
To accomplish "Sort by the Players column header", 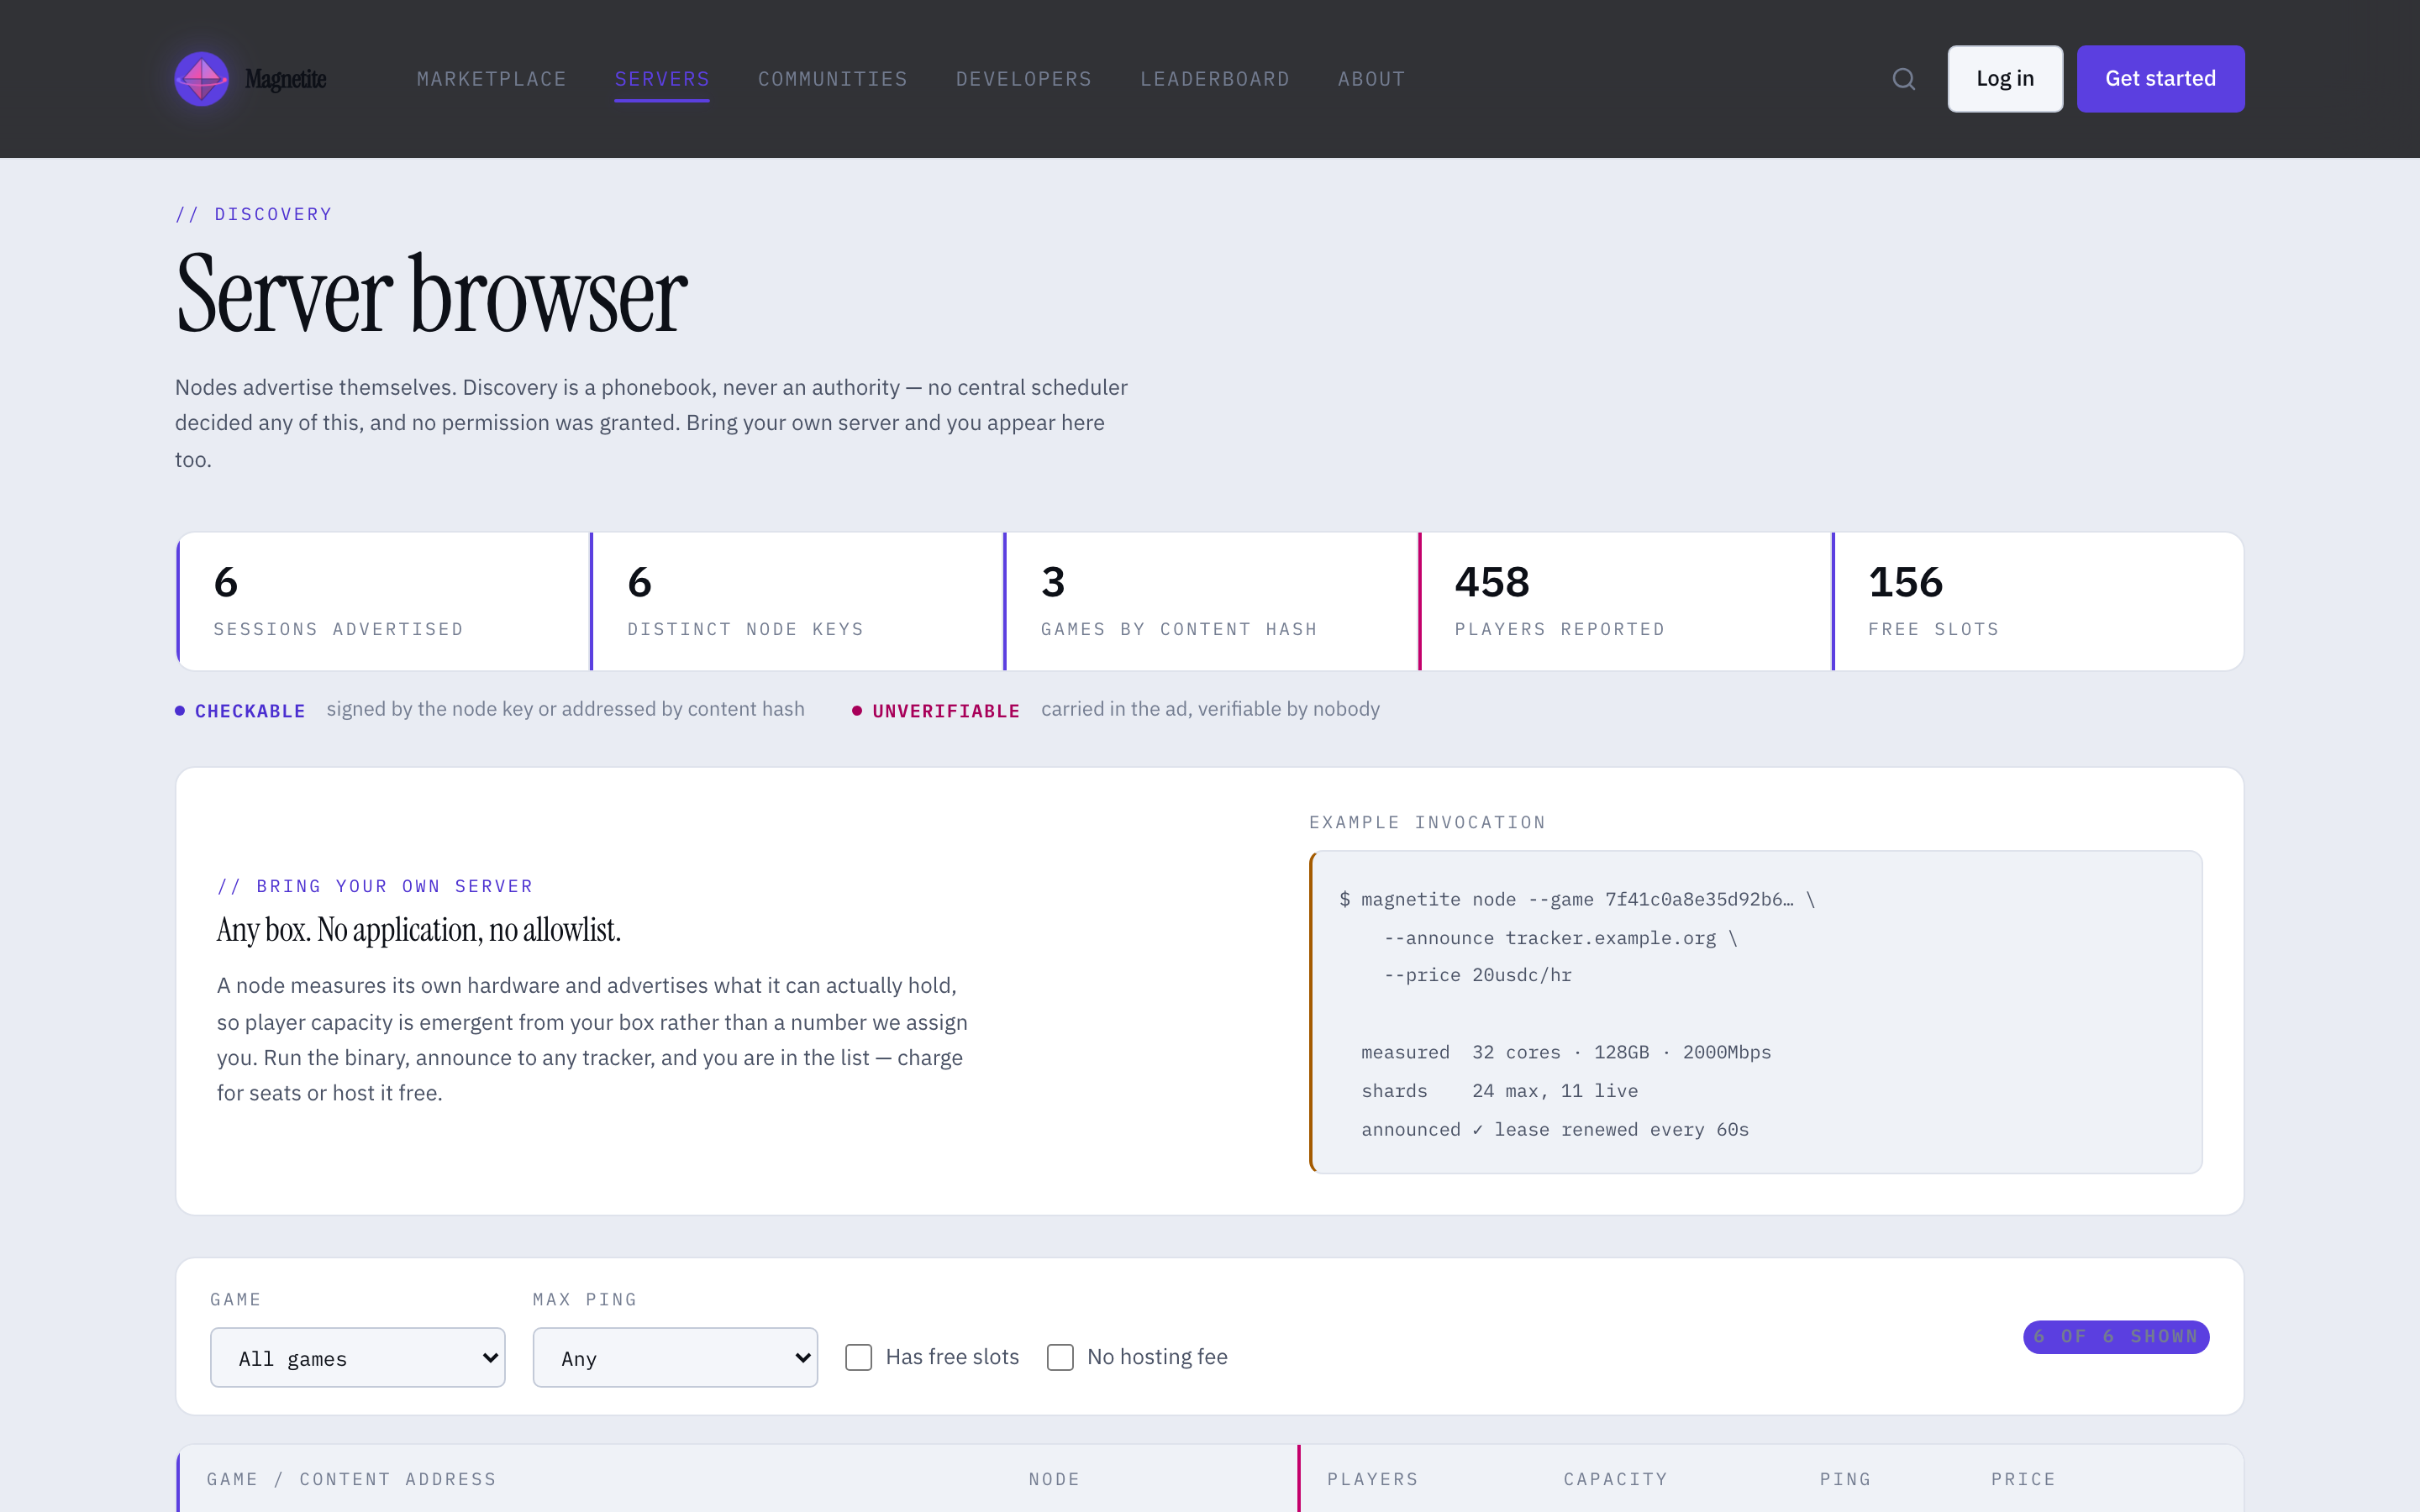I will [1373, 1479].
